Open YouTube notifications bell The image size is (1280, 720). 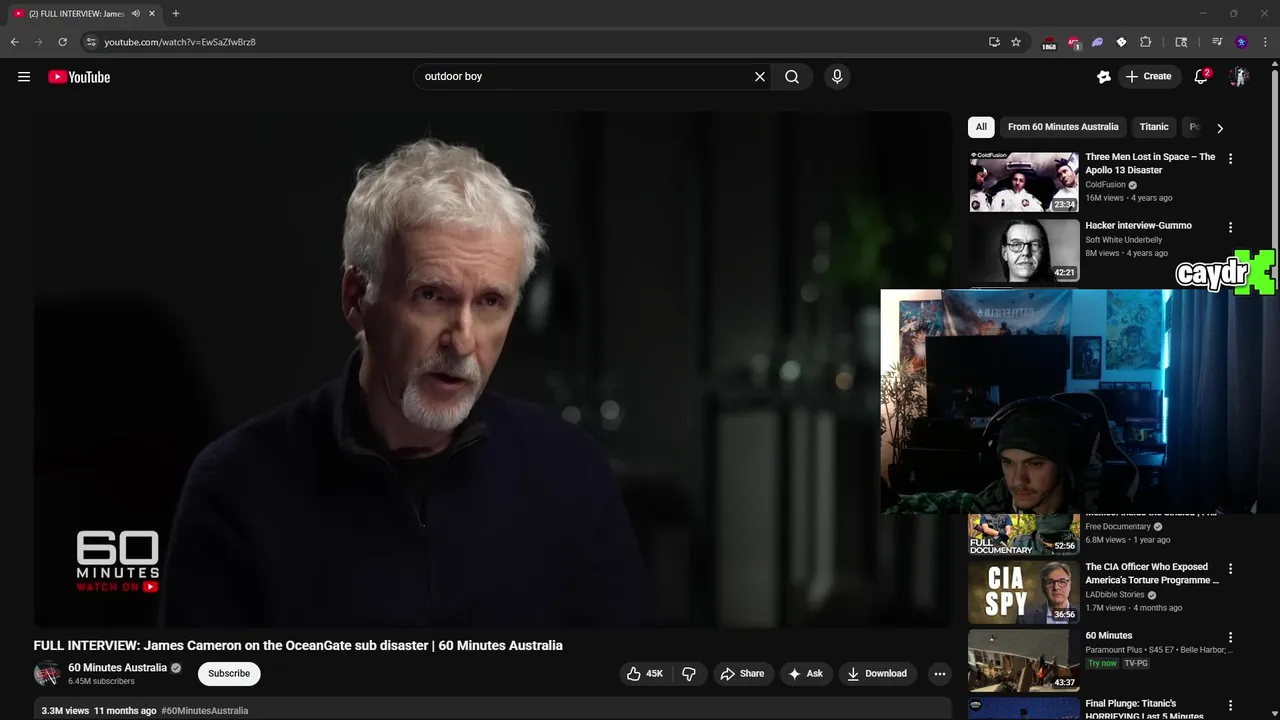click(1201, 77)
